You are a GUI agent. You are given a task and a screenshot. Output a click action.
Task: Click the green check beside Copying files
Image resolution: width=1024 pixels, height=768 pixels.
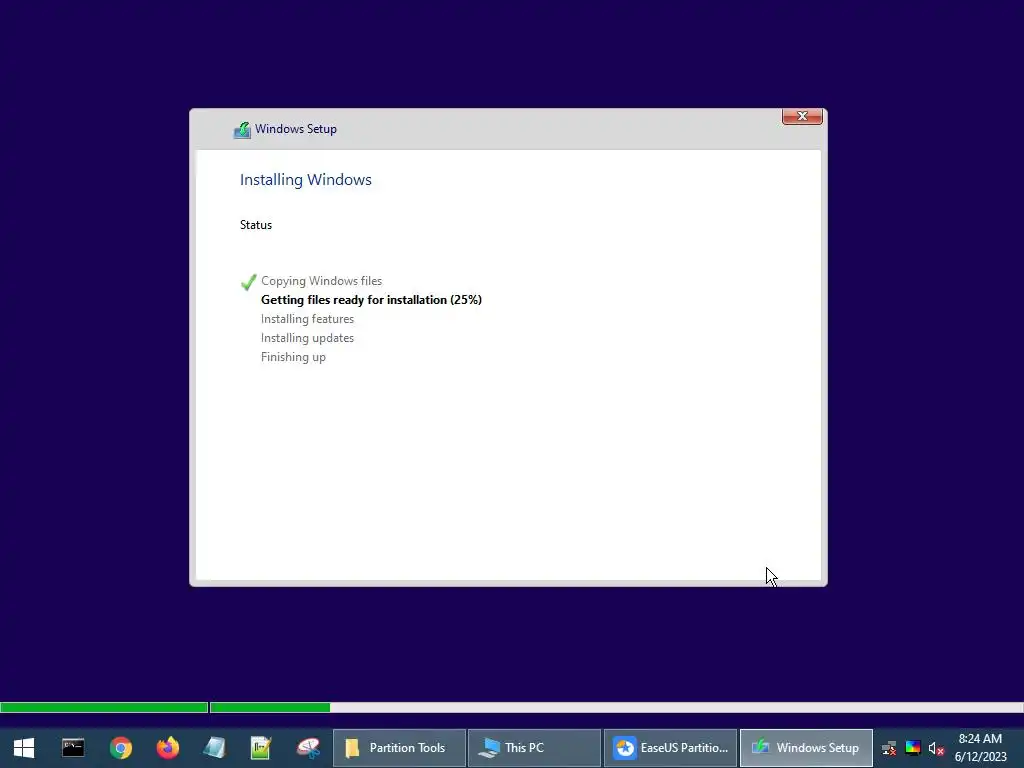248,281
